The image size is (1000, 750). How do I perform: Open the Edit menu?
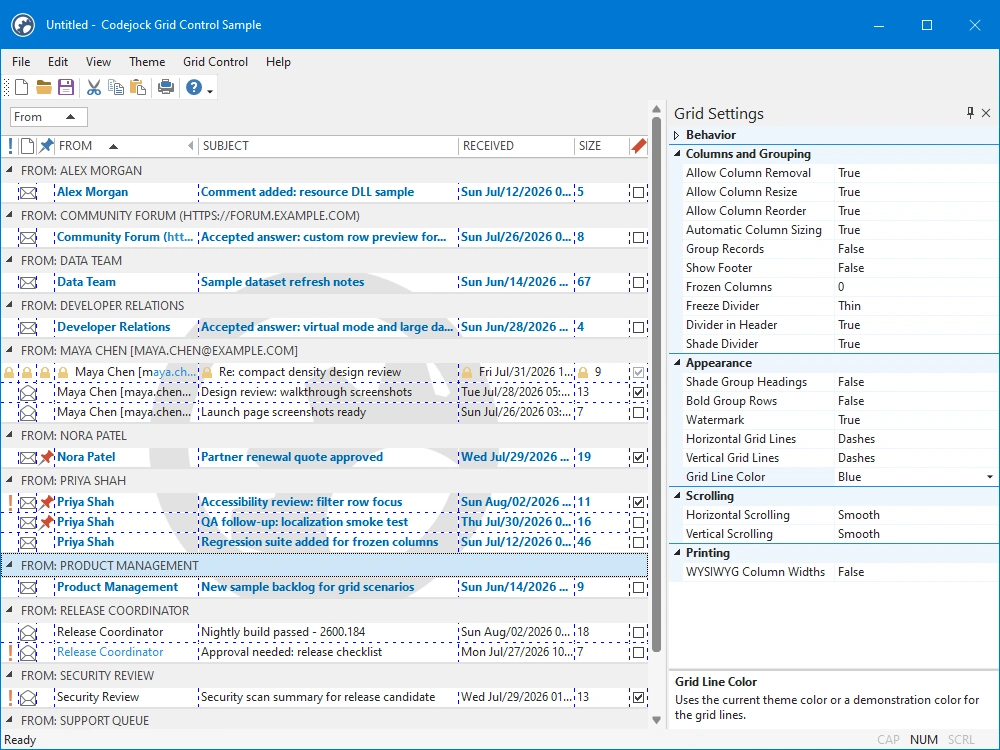click(x=57, y=62)
